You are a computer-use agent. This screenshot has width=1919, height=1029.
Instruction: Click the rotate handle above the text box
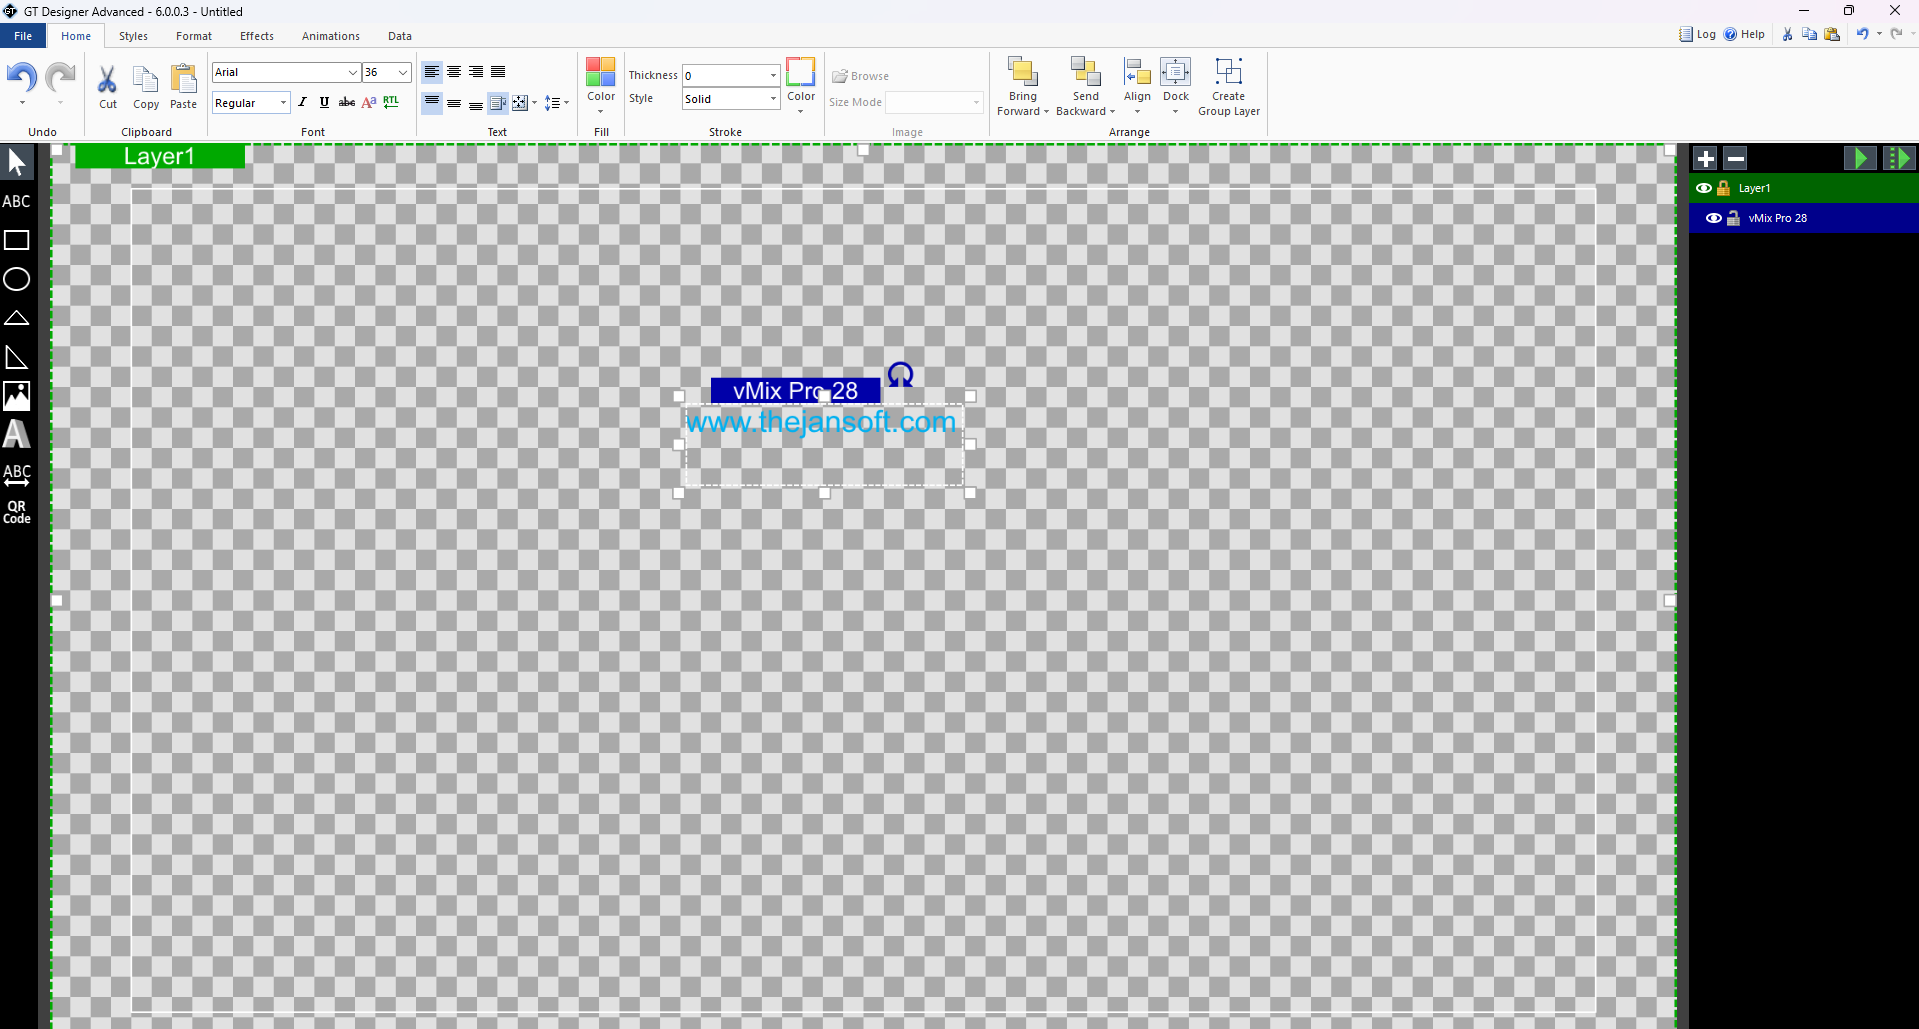[x=900, y=374]
